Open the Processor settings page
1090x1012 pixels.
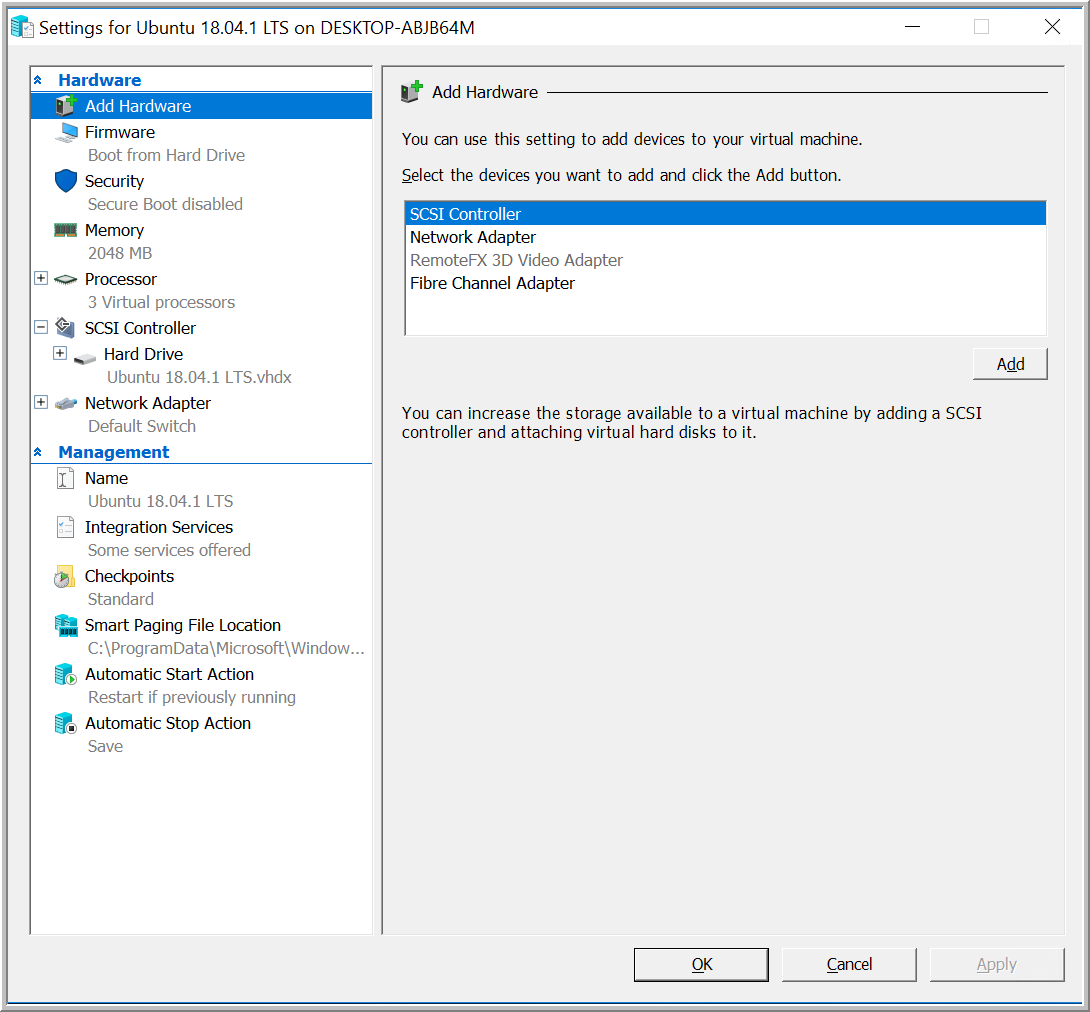coord(120,279)
